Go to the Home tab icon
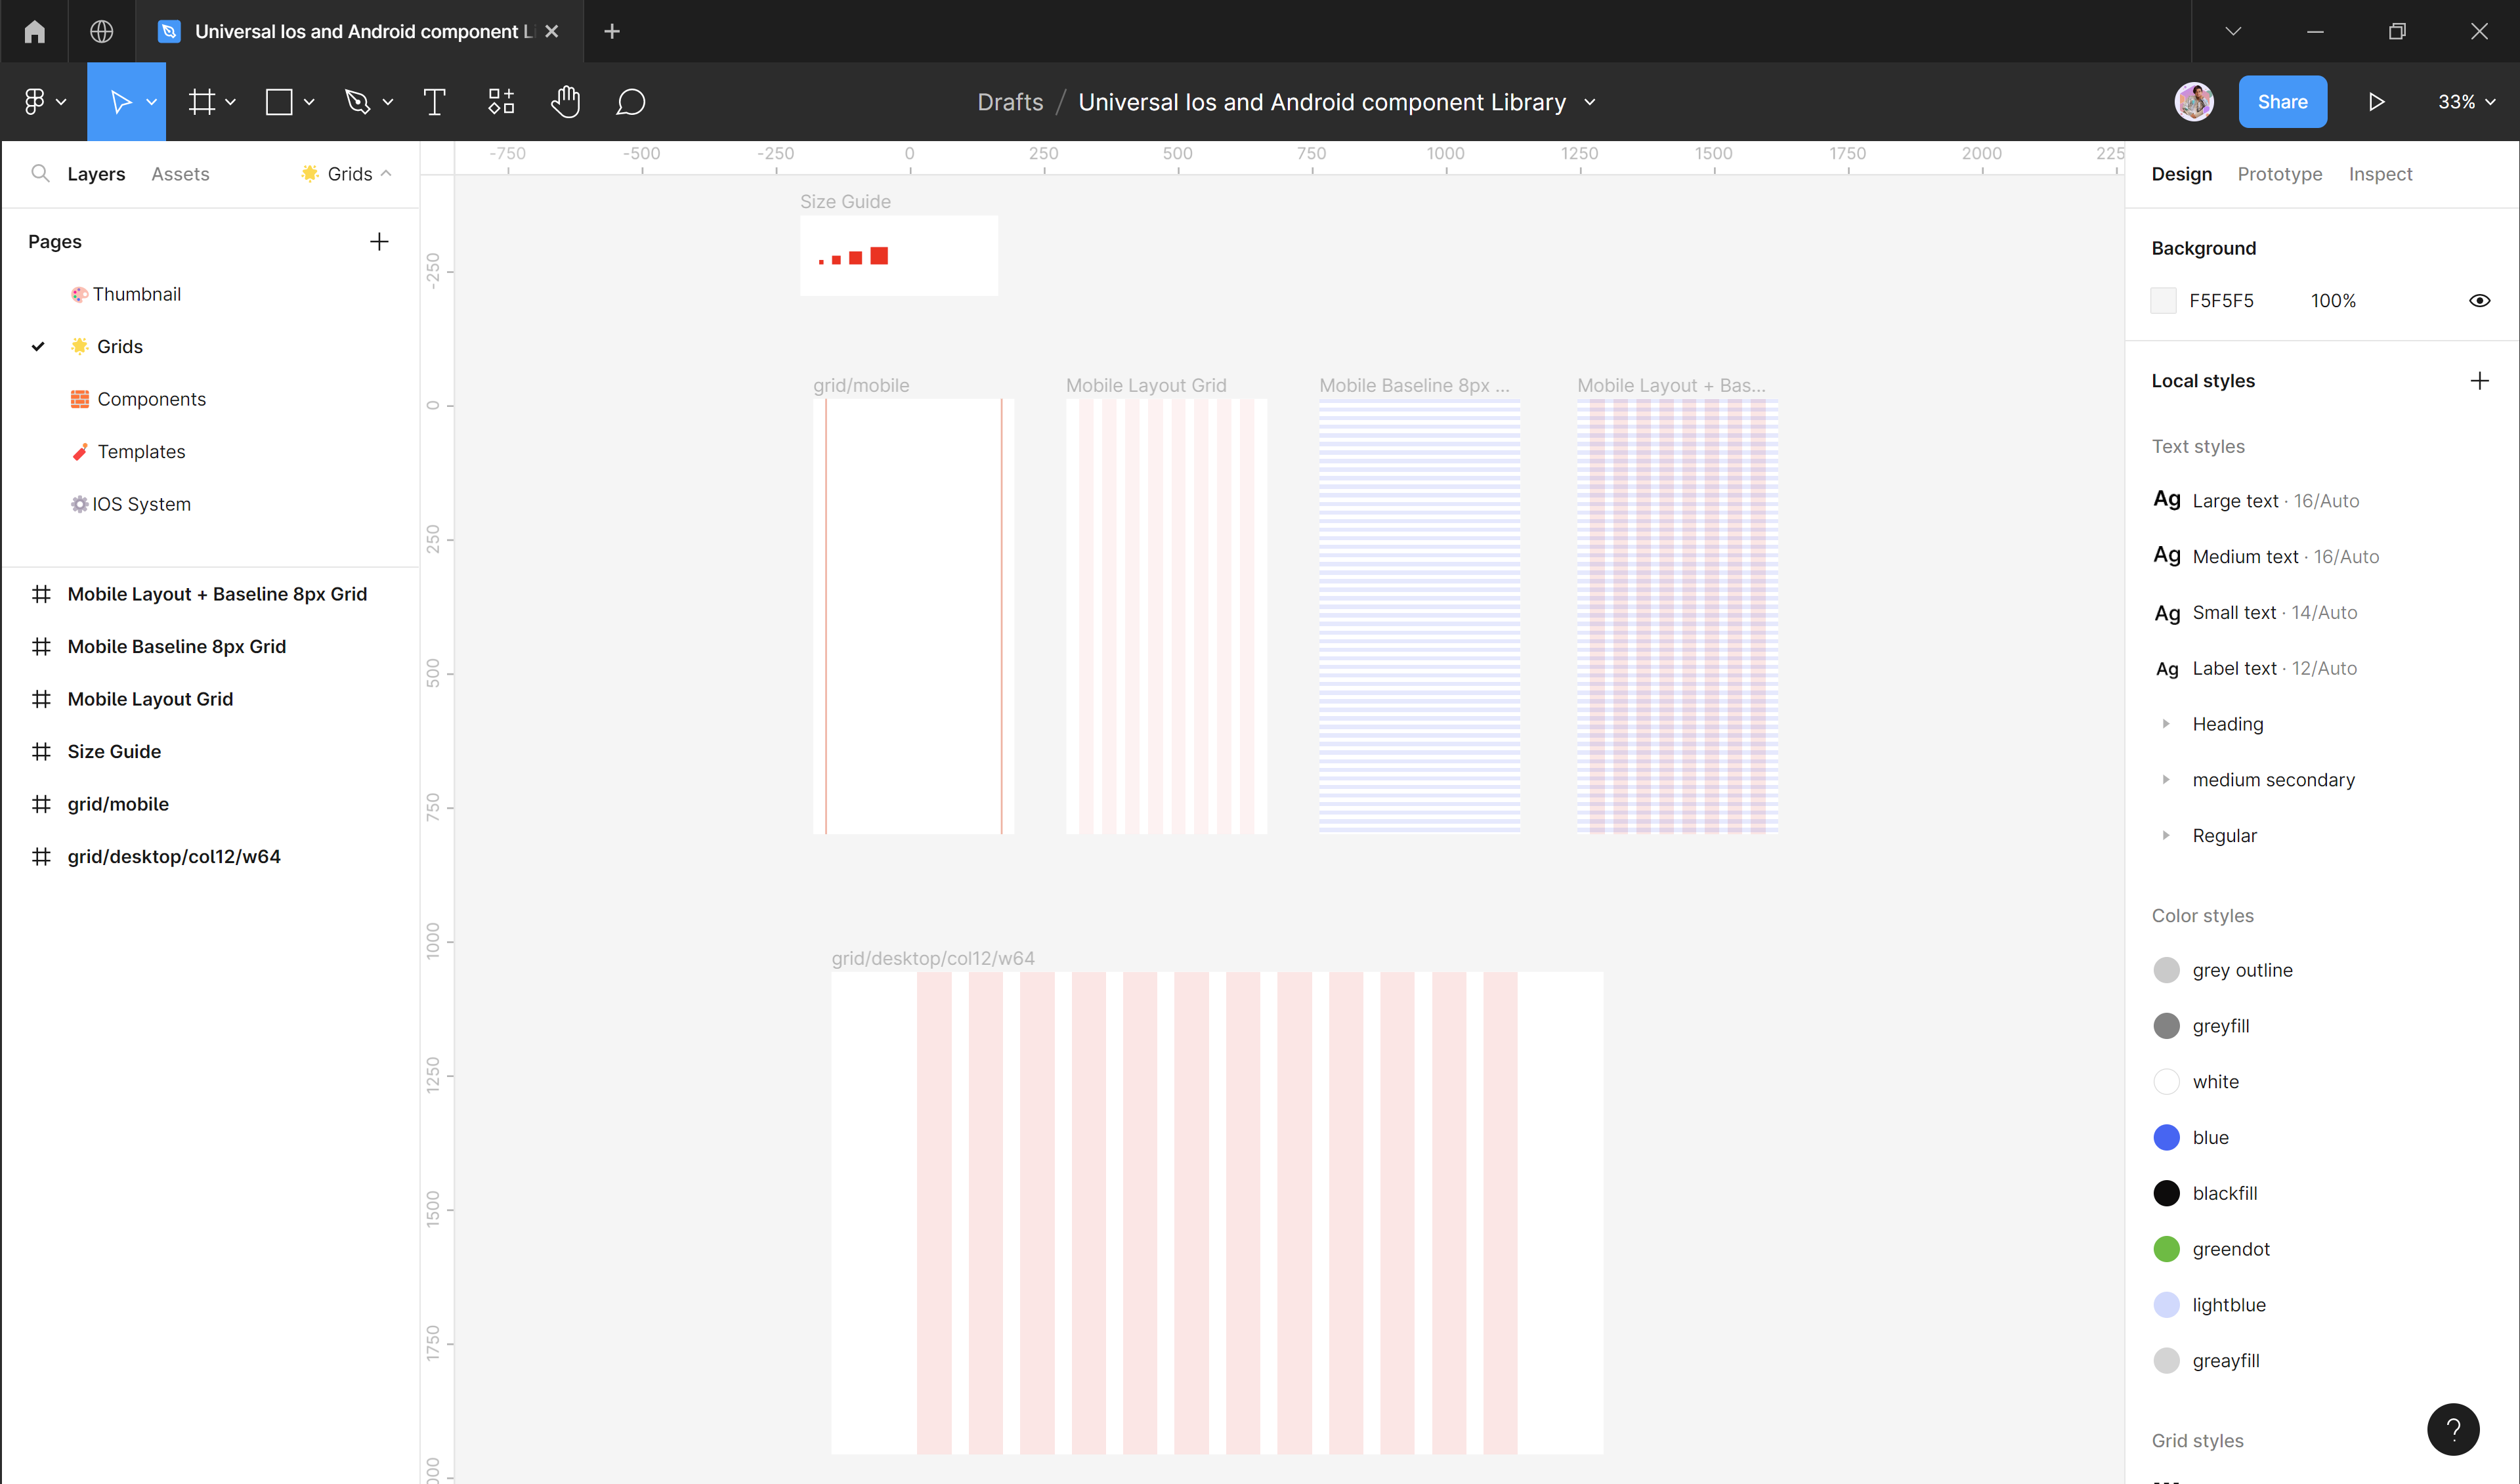 pyautogui.click(x=35, y=31)
